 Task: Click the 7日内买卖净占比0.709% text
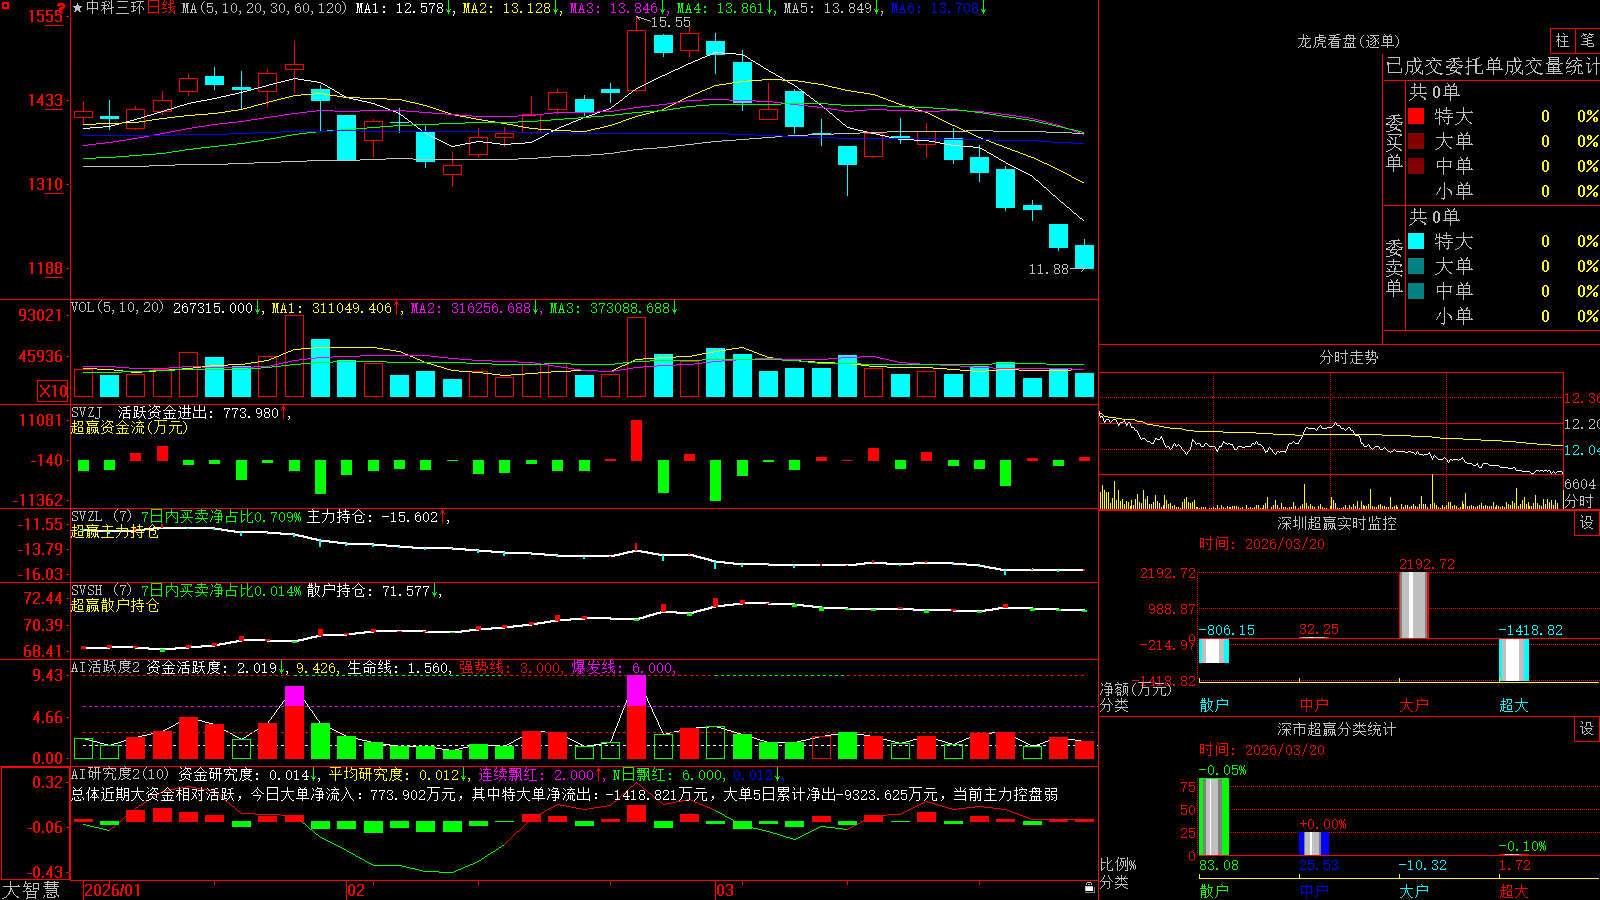click(x=220, y=517)
